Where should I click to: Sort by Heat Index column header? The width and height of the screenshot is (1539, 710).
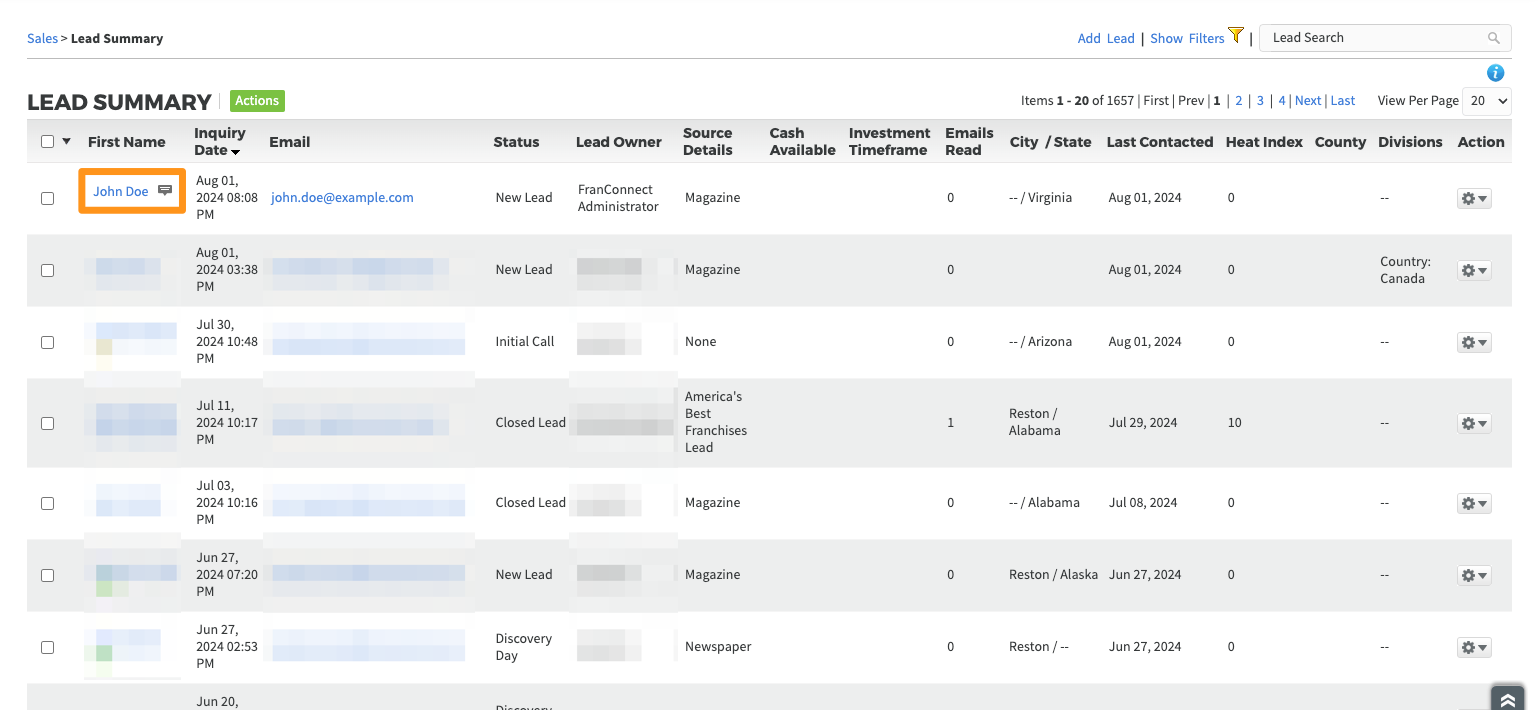click(1264, 142)
